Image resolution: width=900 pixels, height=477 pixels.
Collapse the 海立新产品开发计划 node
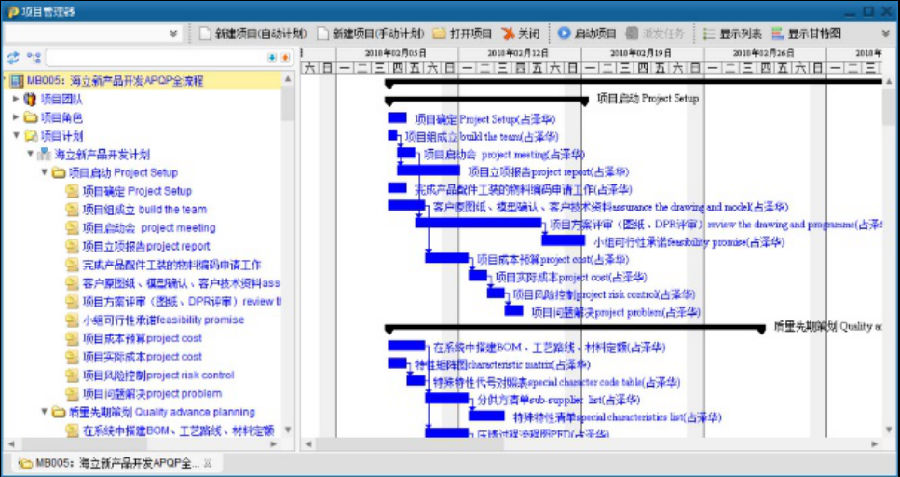pyautogui.click(x=30, y=154)
